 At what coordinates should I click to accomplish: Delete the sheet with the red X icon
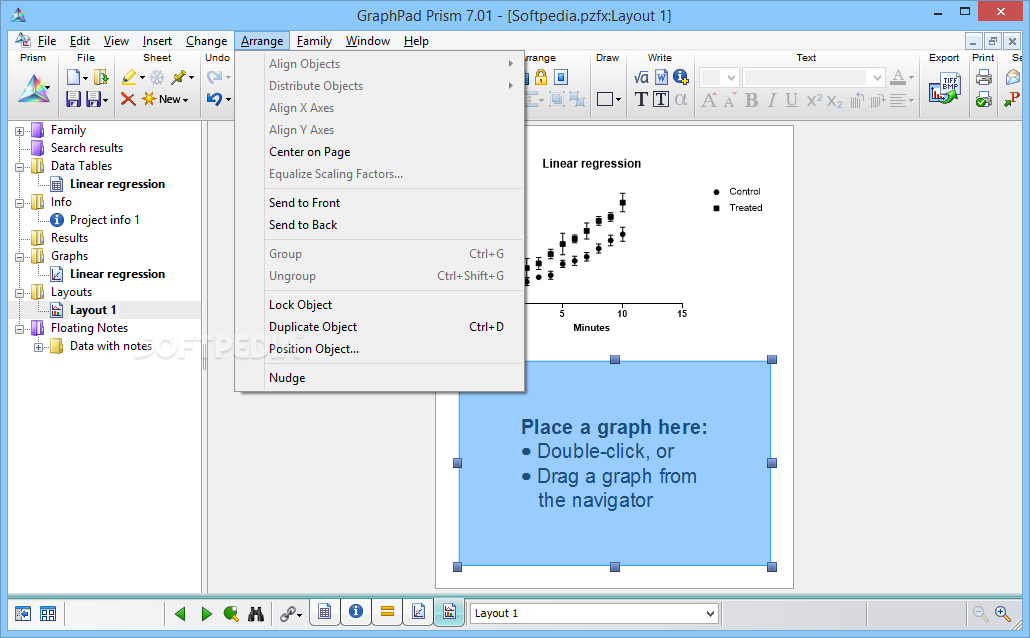tap(128, 99)
